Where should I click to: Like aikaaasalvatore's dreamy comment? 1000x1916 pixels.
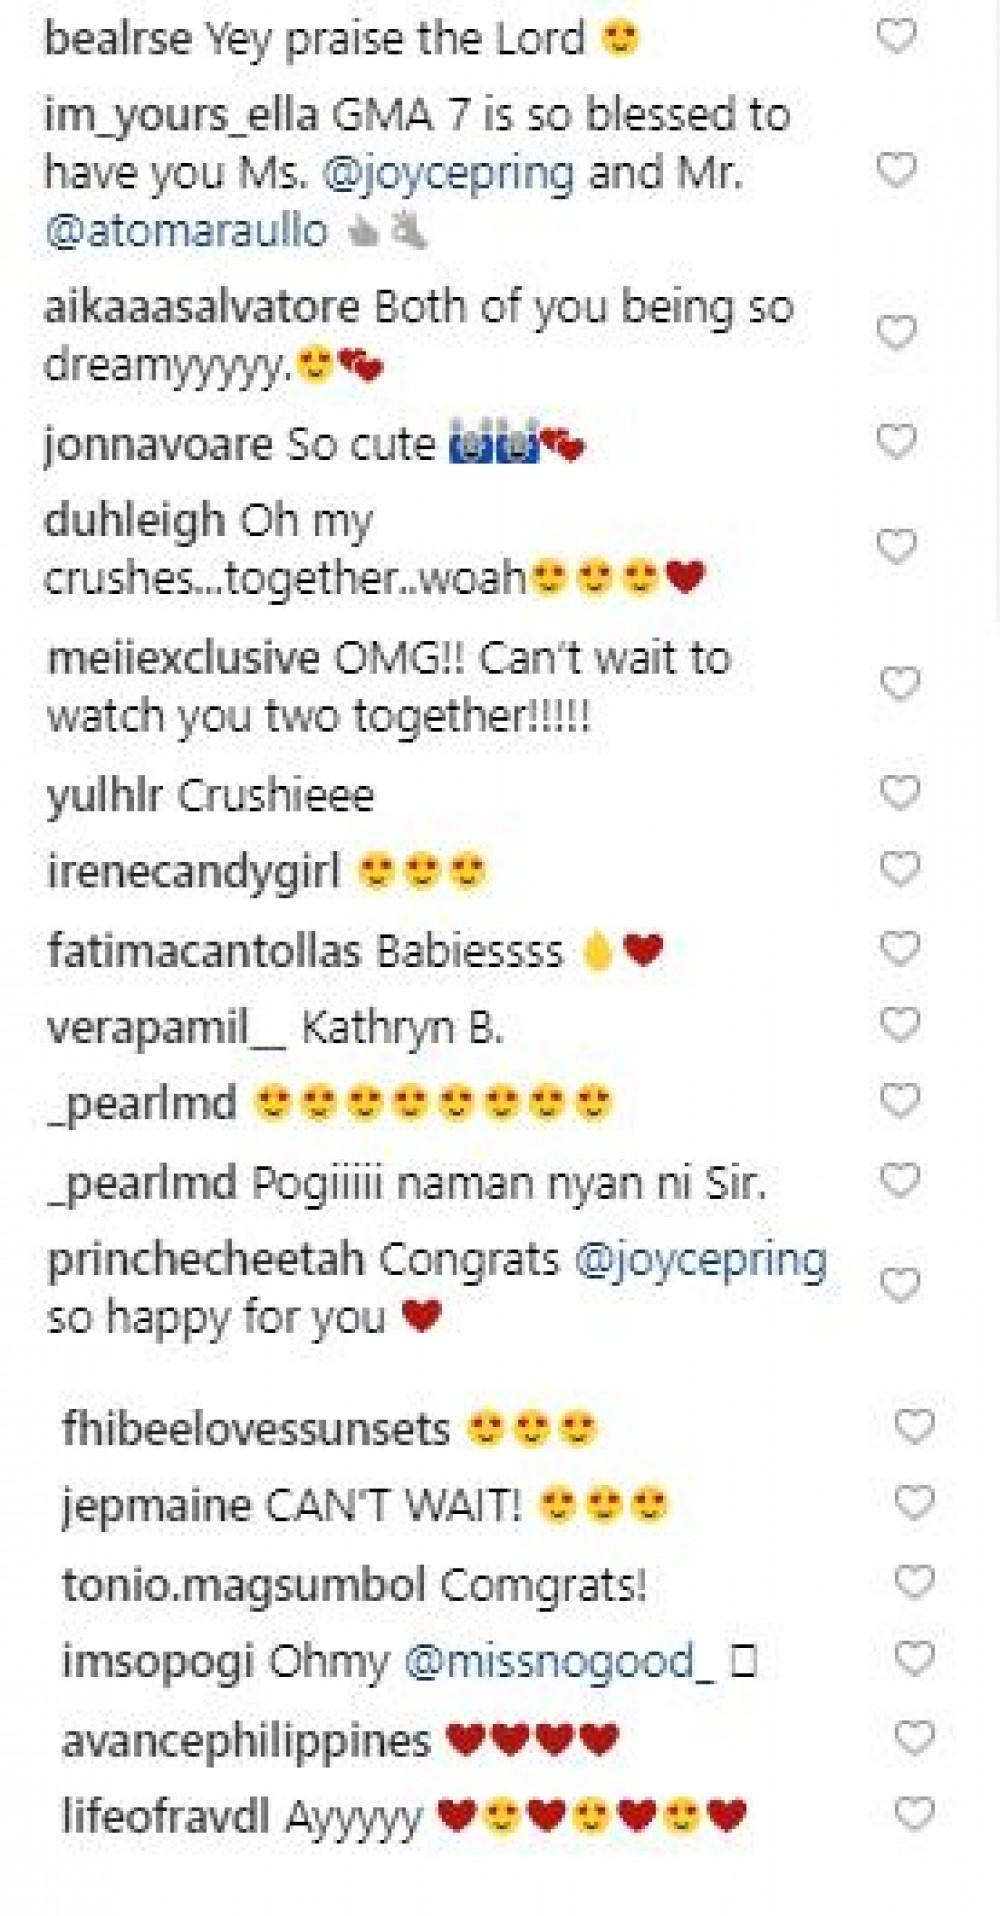[x=895, y=332]
